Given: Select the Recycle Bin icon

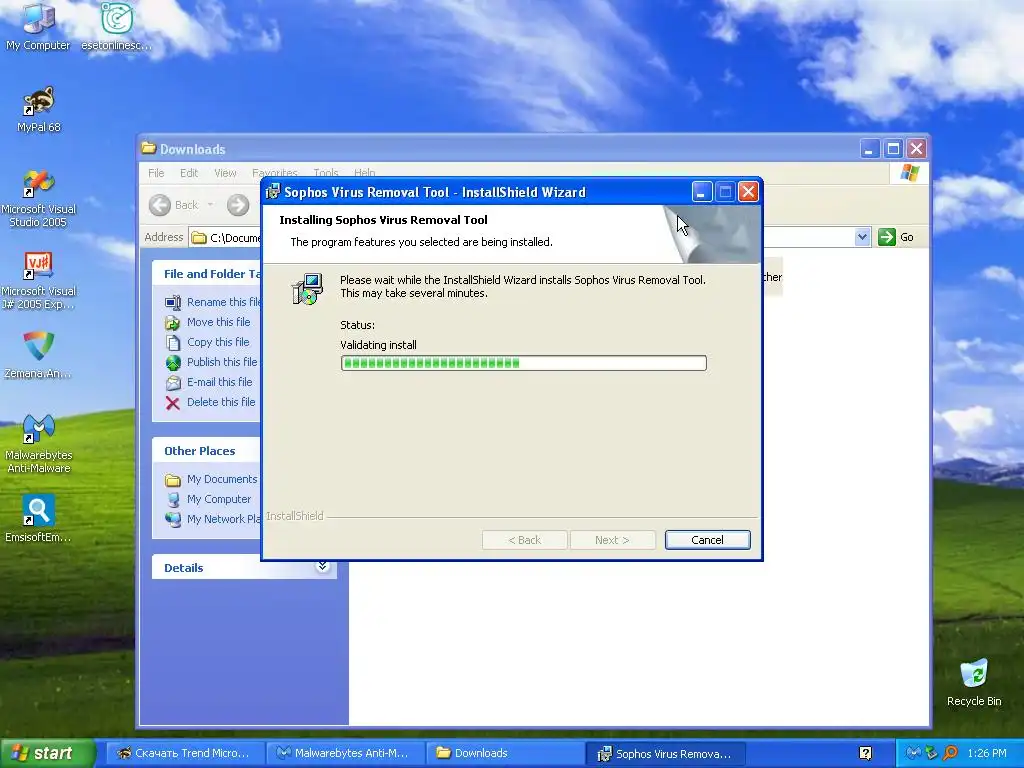Looking at the screenshot, I should pos(974,682).
